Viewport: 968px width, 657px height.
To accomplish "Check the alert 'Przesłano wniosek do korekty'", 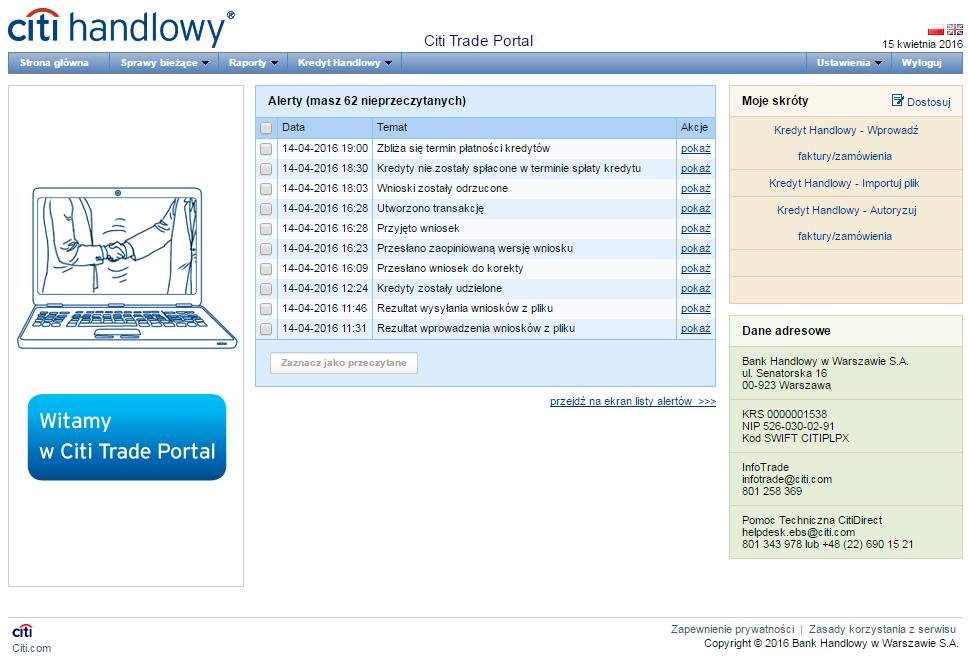I will click(266, 269).
